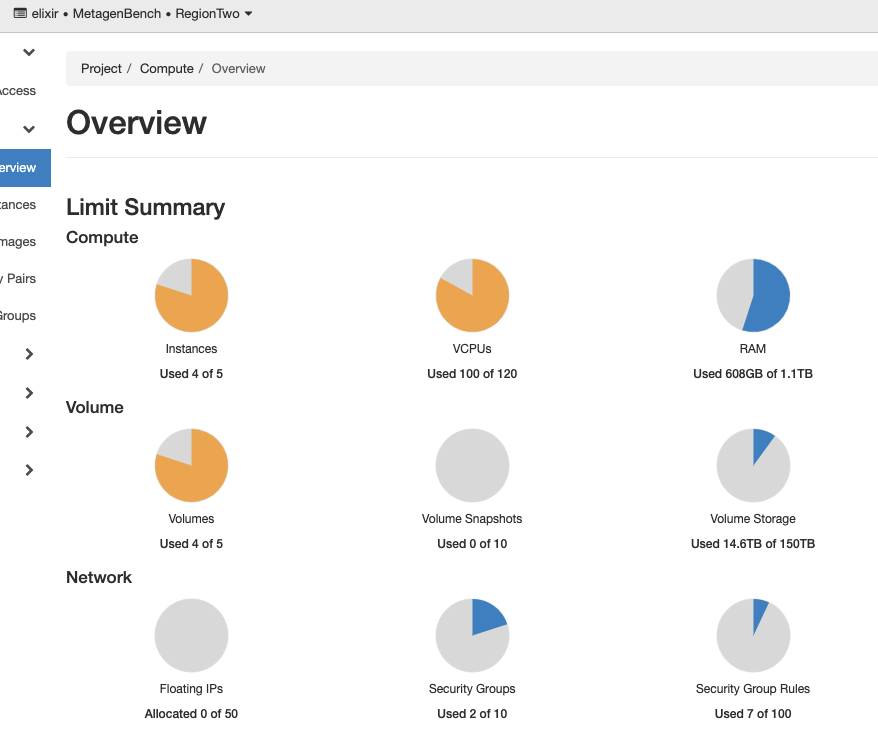Click the Network section heading
Viewport: 878px width, 749px height.
pos(99,577)
